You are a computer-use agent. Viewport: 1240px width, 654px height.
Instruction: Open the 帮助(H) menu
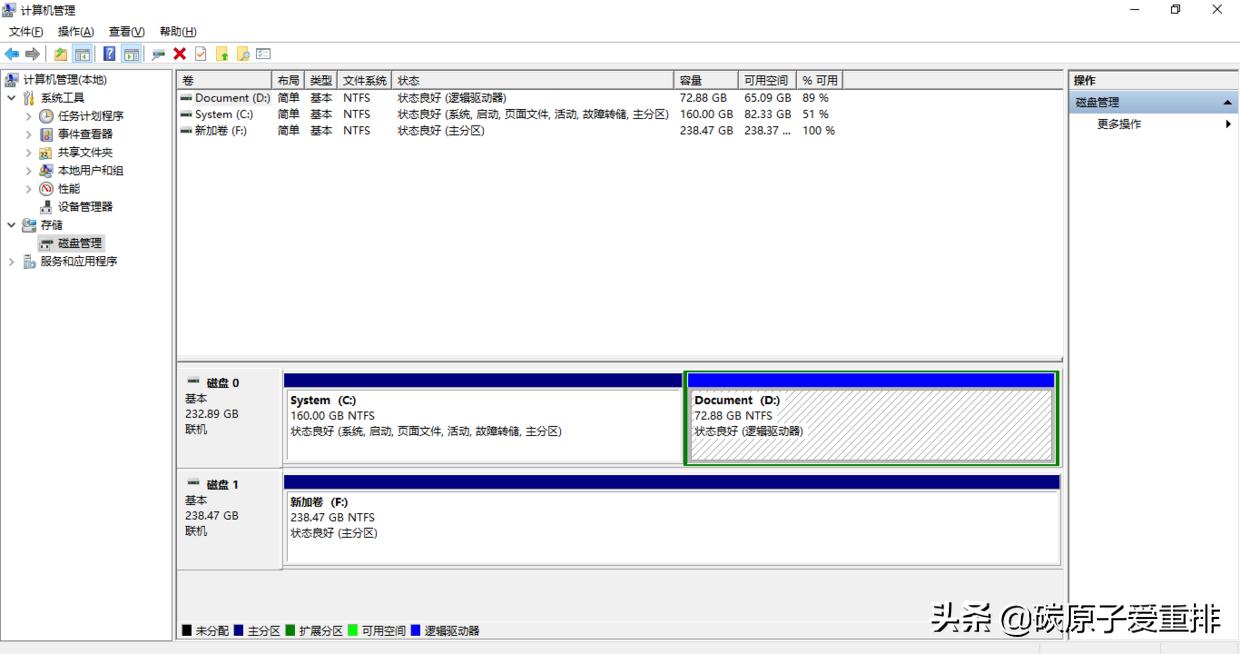click(x=178, y=32)
